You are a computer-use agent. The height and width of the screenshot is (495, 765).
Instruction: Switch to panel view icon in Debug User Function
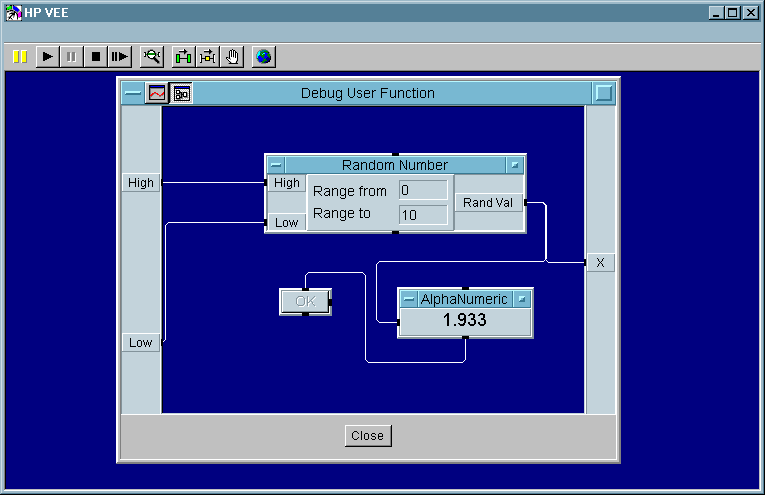point(157,93)
